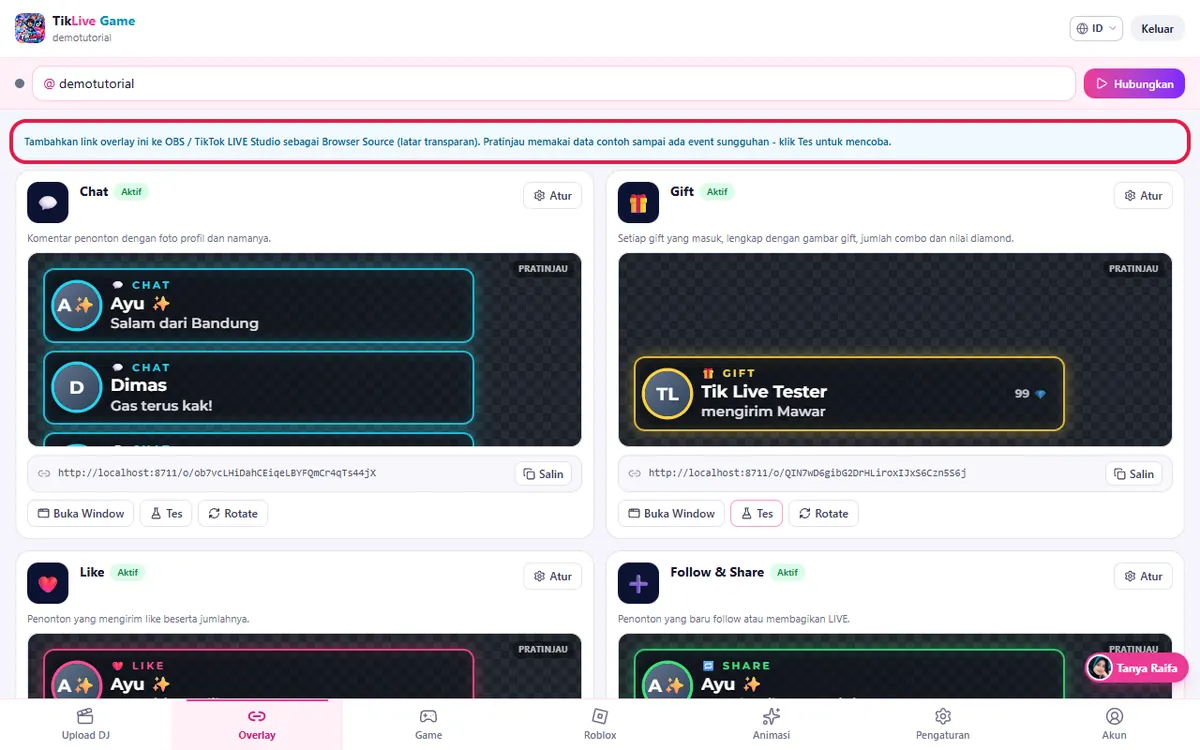Image resolution: width=1200 pixels, height=750 pixels.
Task: Click the Chat overlay preview area
Action: coord(304,350)
